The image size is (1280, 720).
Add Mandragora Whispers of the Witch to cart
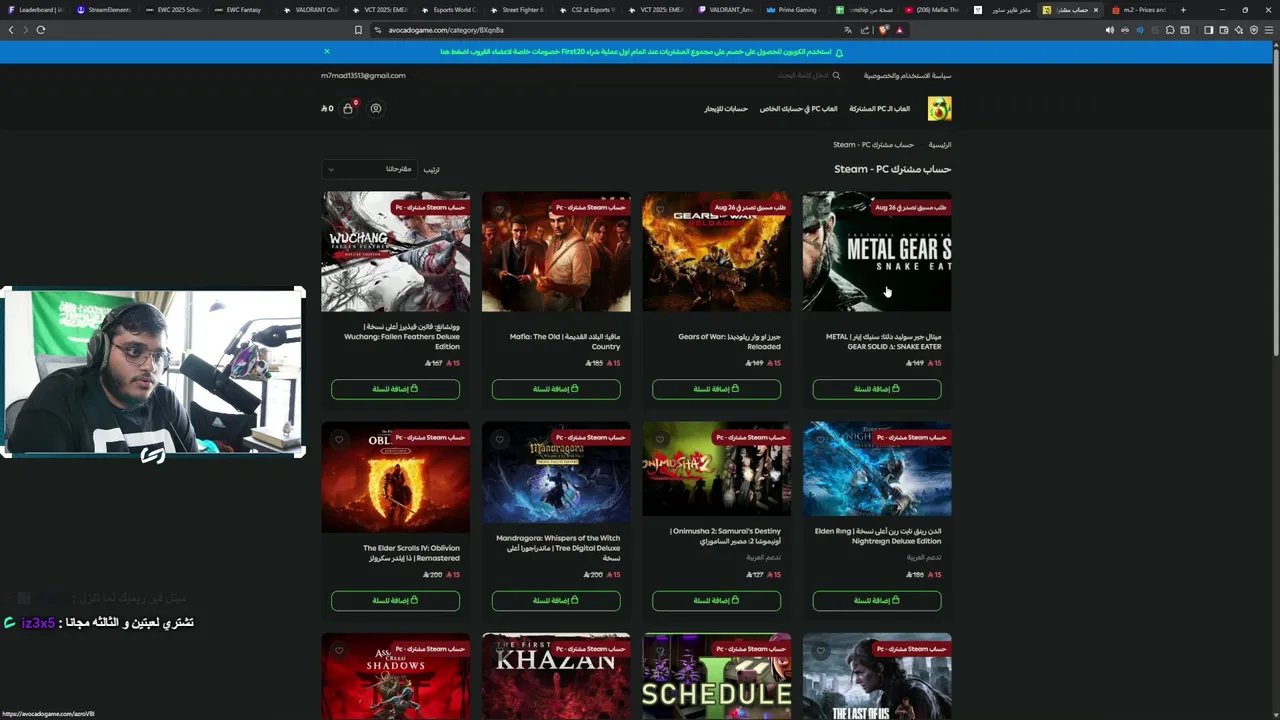pyautogui.click(x=556, y=600)
